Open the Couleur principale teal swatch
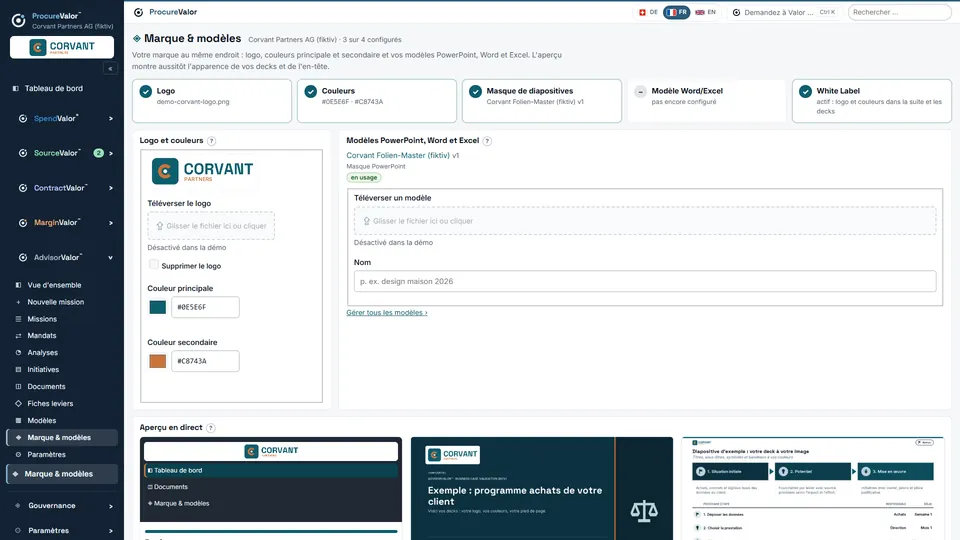960x540 pixels. [157, 307]
